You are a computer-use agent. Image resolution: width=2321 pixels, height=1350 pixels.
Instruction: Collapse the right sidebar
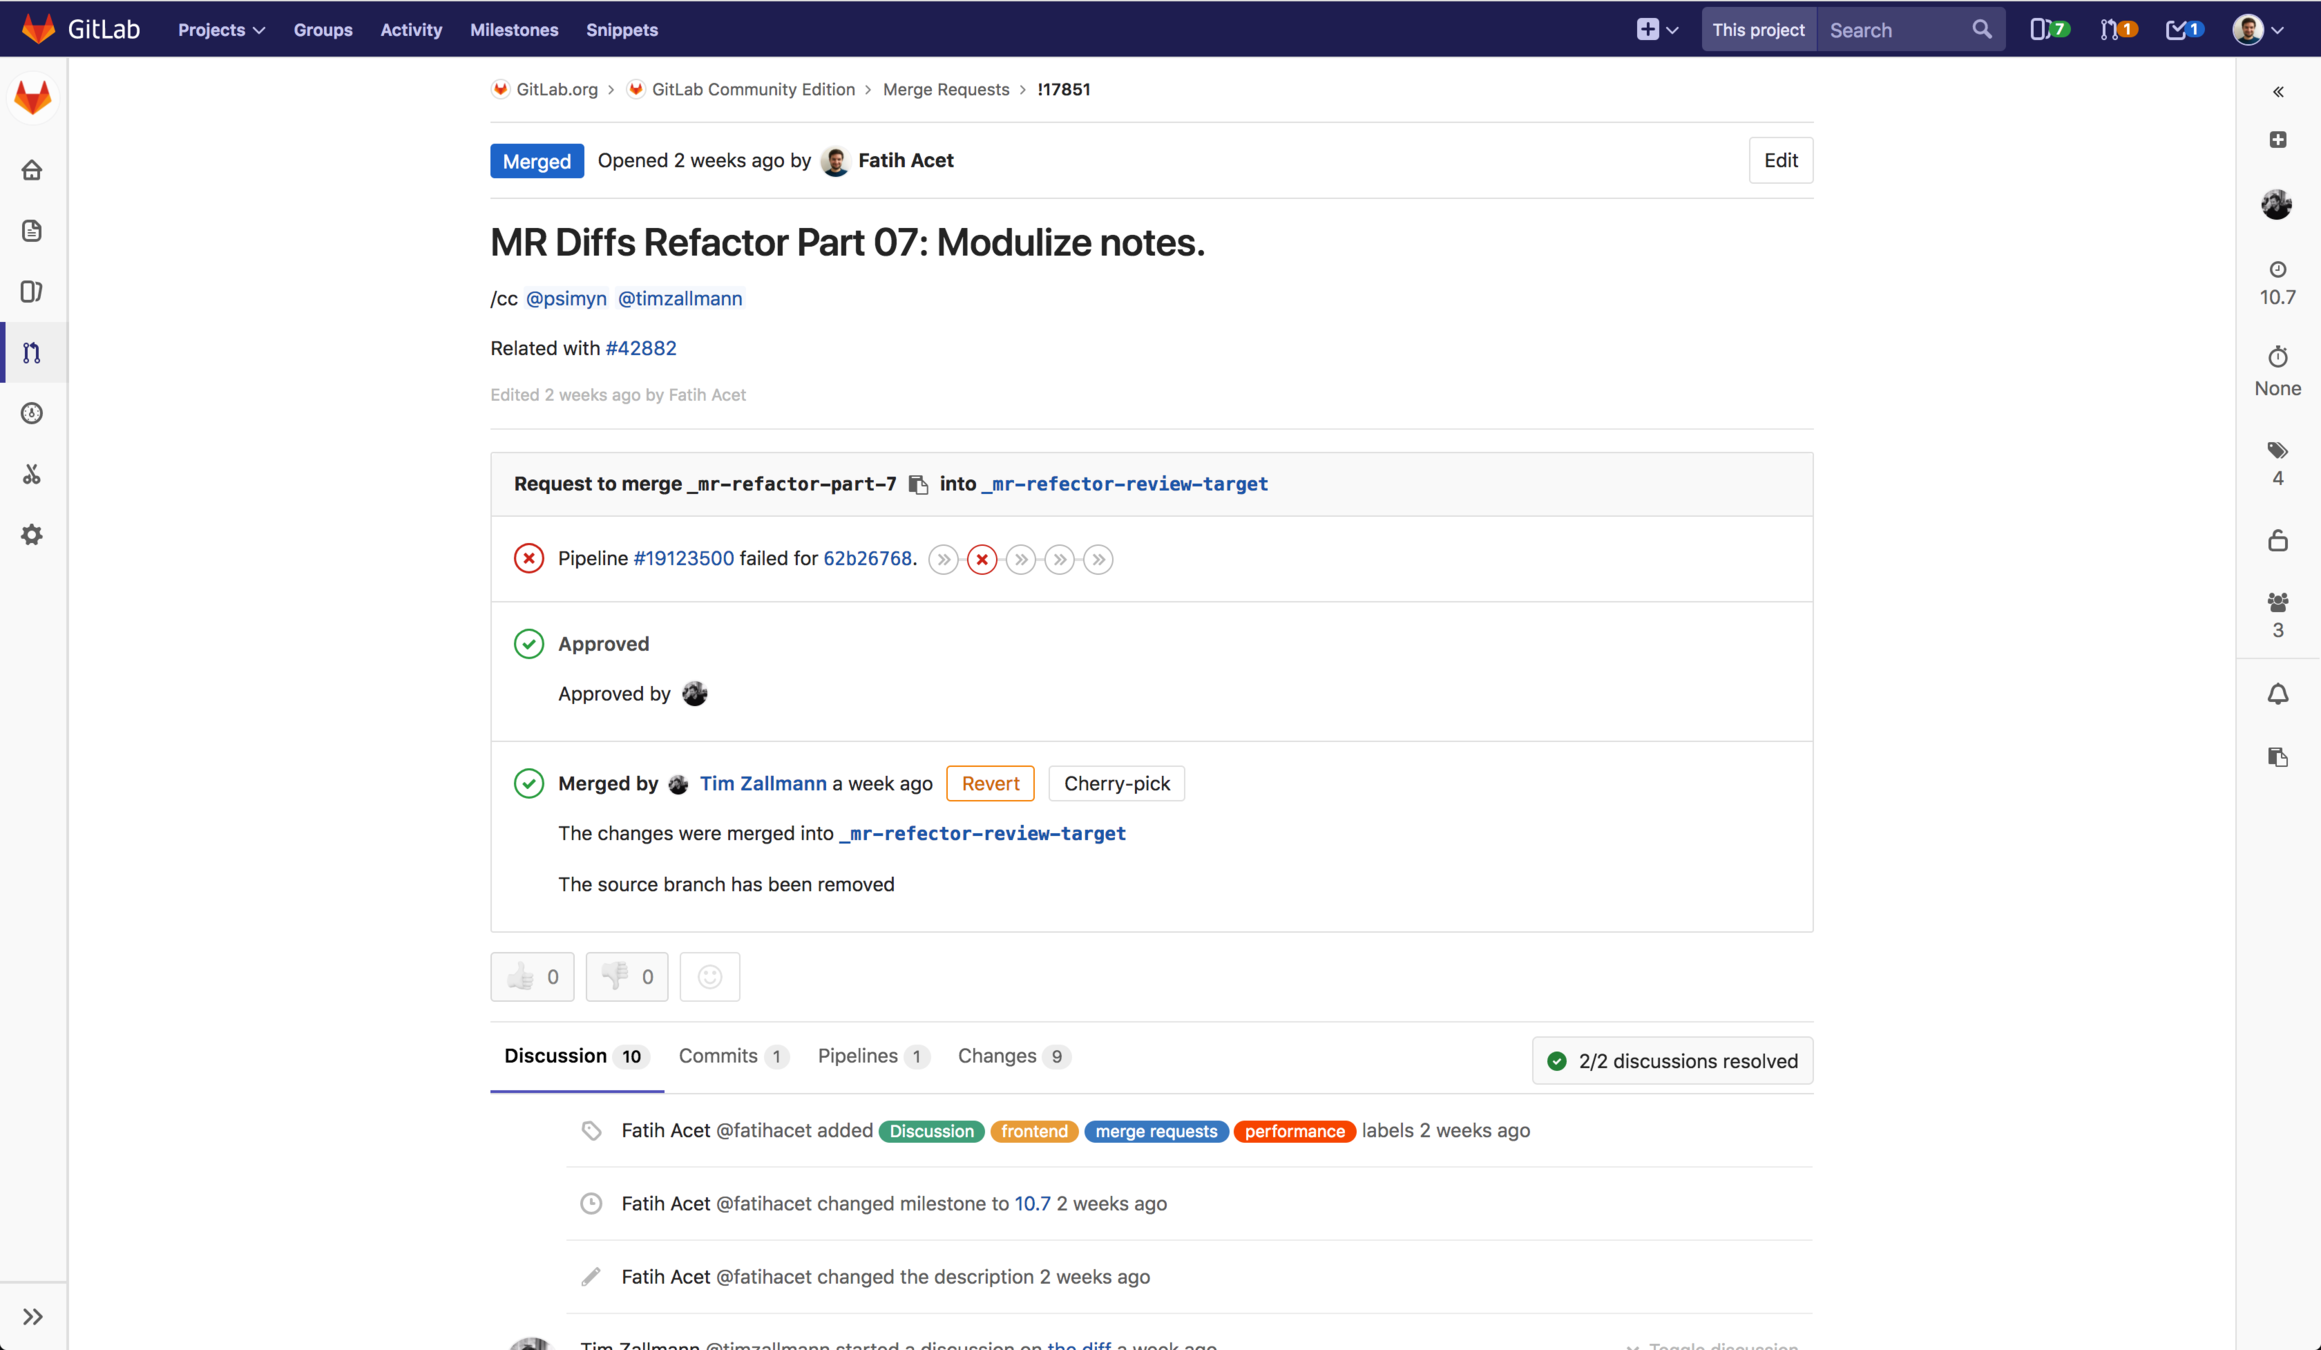pyautogui.click(x=2277, y=92)
